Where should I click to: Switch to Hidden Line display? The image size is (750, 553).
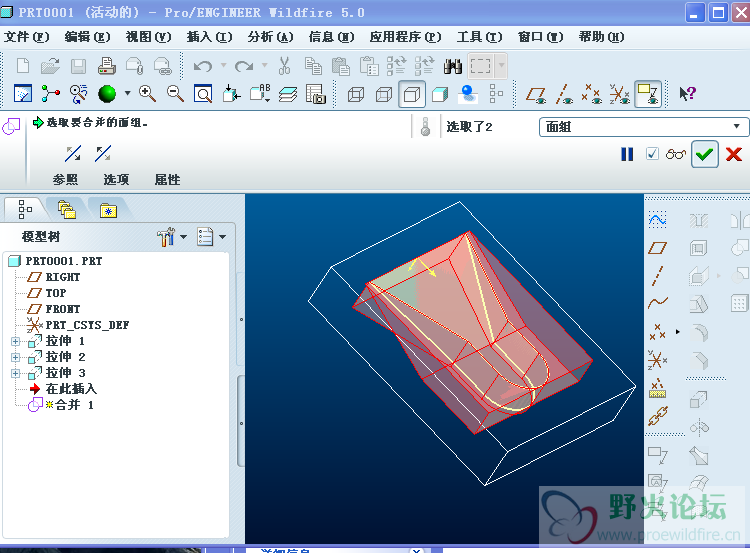pyautogui.click(x=384, y=94)
